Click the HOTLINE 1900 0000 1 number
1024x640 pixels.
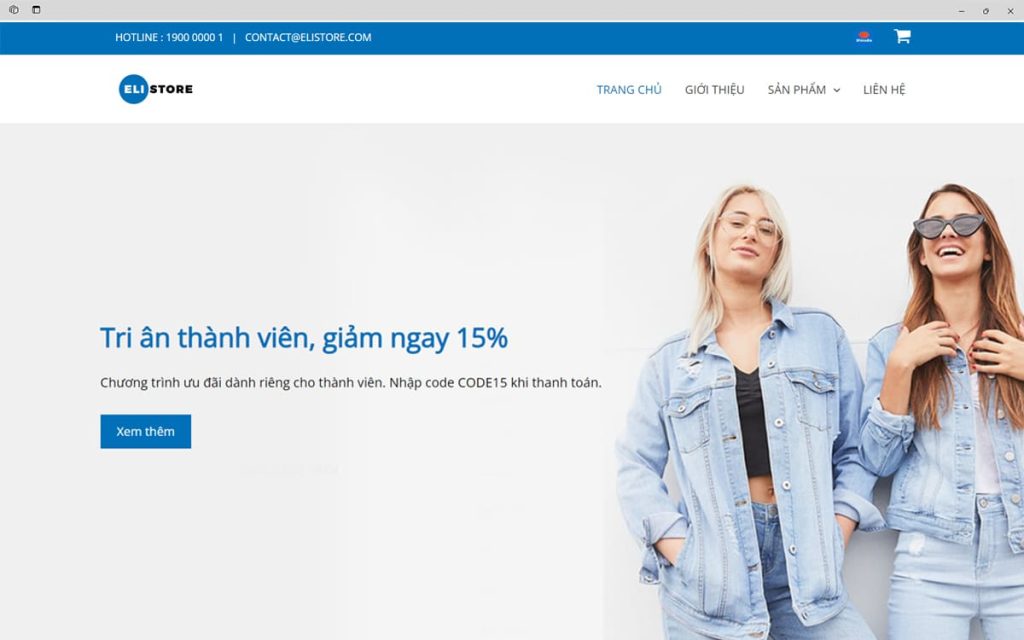click(x=169, y=37)
